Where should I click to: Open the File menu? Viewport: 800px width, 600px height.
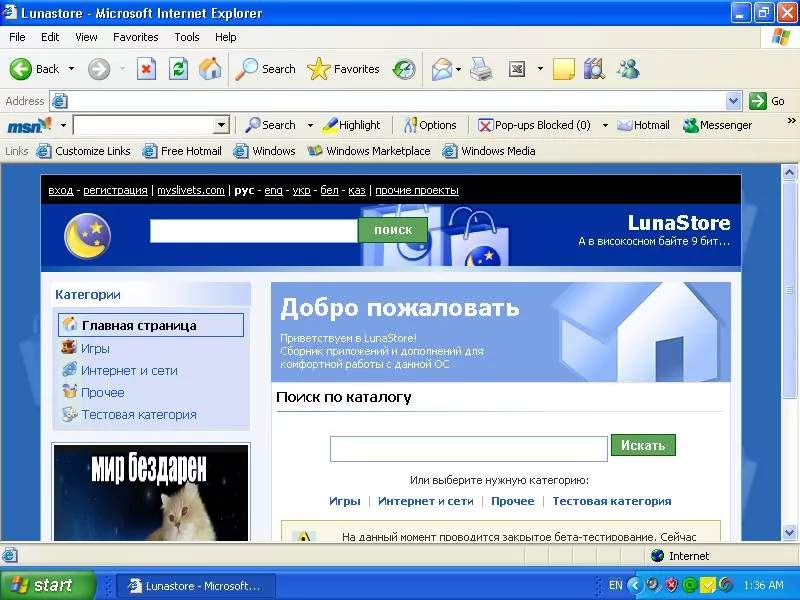point(17,37)
